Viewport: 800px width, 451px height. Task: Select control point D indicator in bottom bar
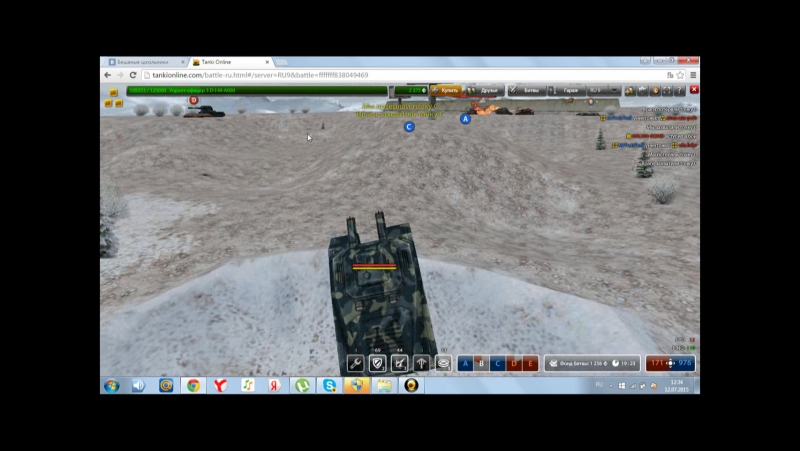[x=514, y=363]
